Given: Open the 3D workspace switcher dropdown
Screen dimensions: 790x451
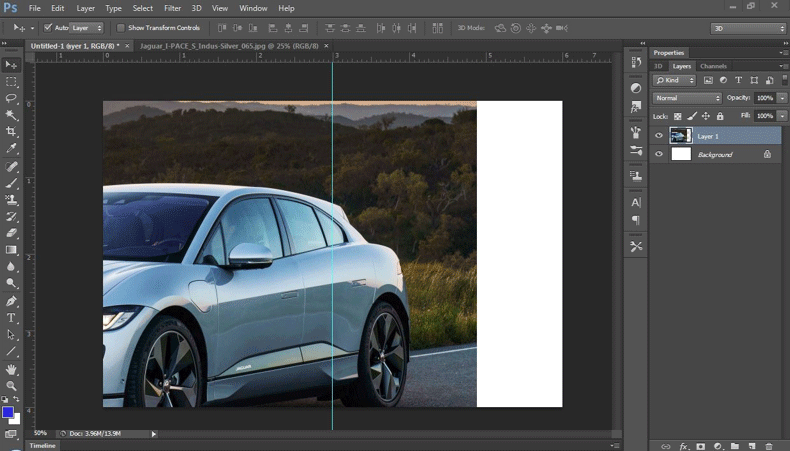Looking at the screenshot, I should tap(748, 28).
